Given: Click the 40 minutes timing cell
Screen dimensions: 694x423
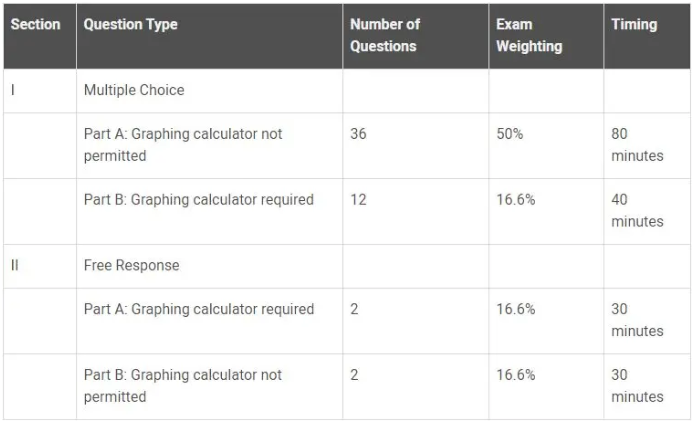Looking at the screenshot, I should point(637,211).
